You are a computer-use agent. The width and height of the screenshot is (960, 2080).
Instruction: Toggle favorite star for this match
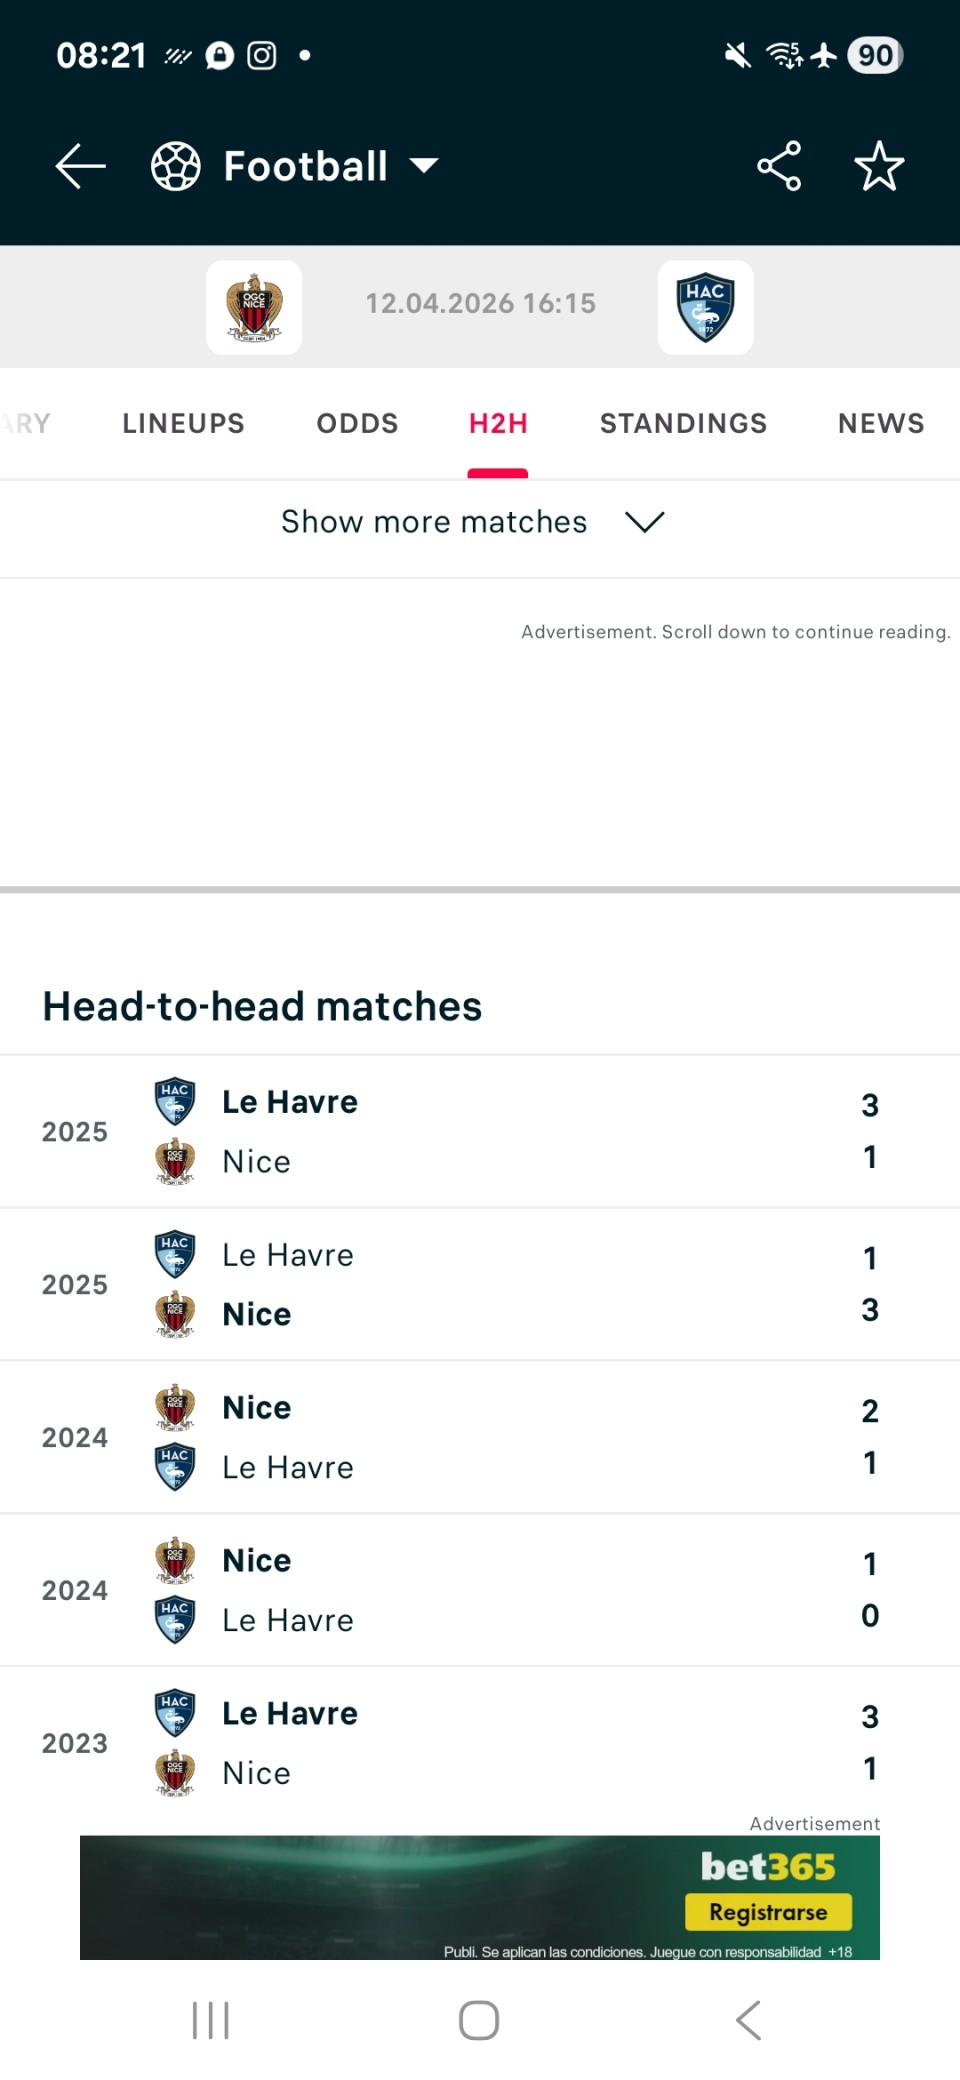(x=879, y=166)
